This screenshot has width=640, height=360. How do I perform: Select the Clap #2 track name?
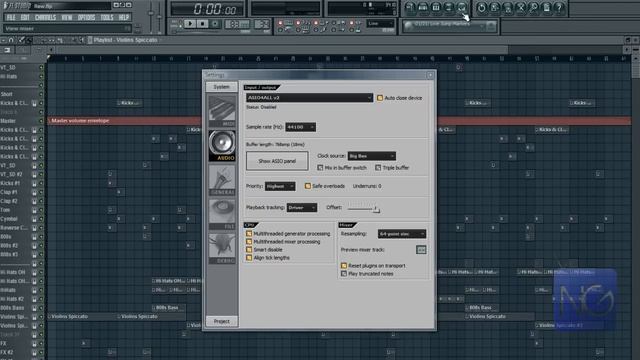pos(9,201)
